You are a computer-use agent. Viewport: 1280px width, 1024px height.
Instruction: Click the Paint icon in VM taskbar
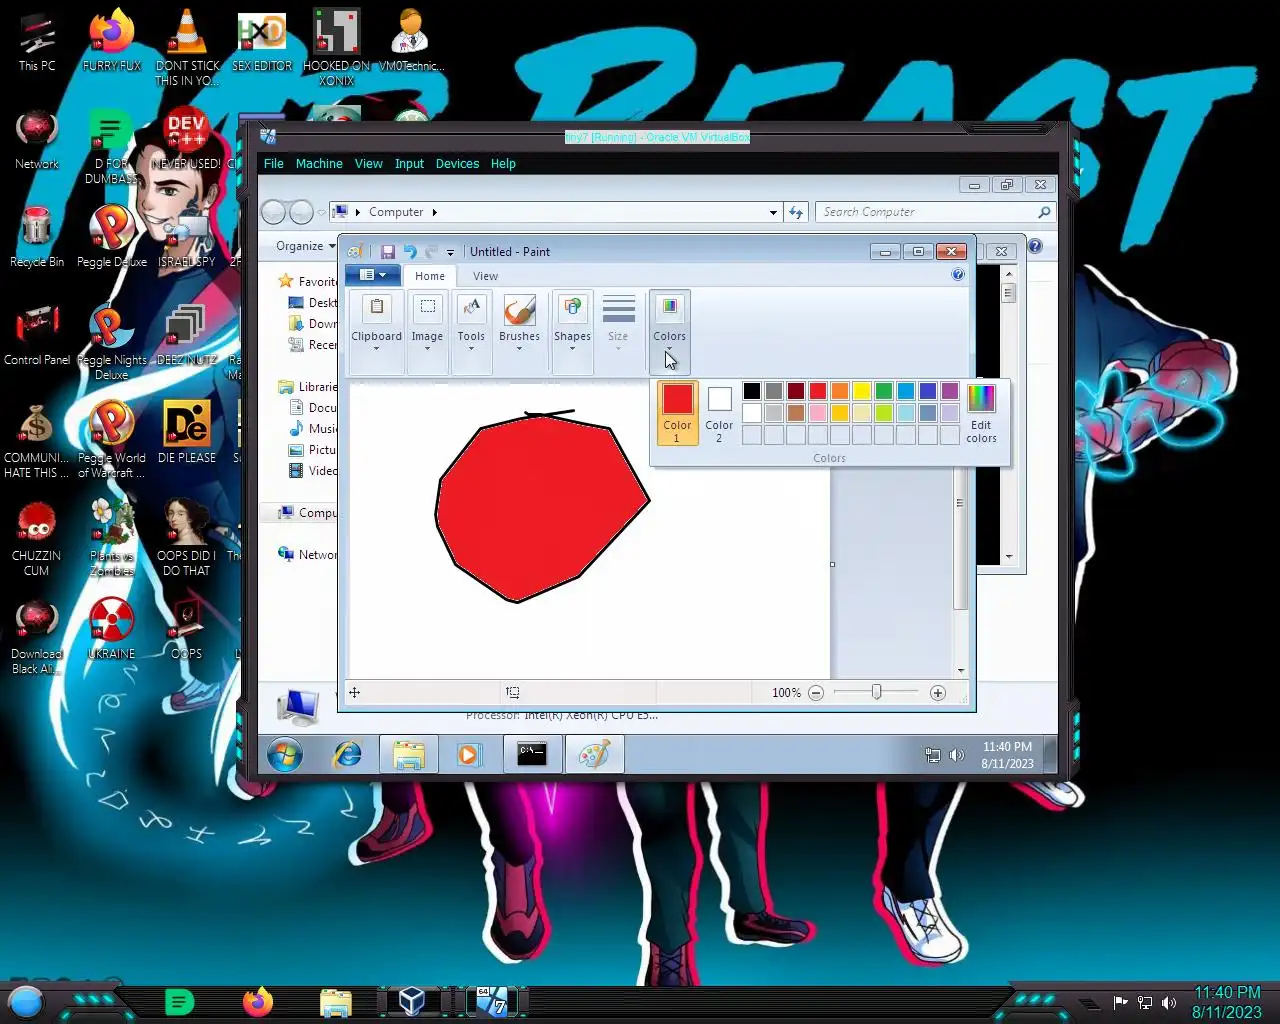[x=594, y=754]
